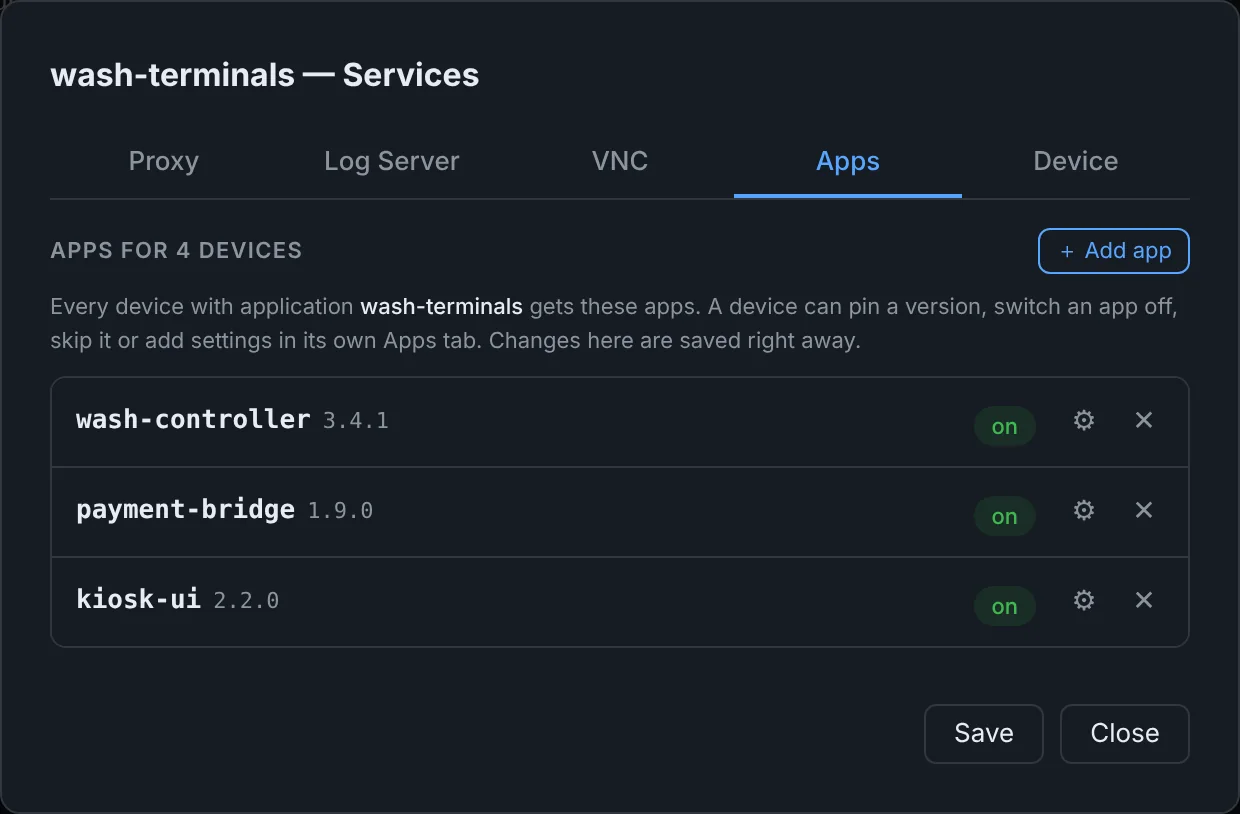Click the wash-terminals — Services title
This screenshot has height=814, width=1240.
click(x=265, y=75)
